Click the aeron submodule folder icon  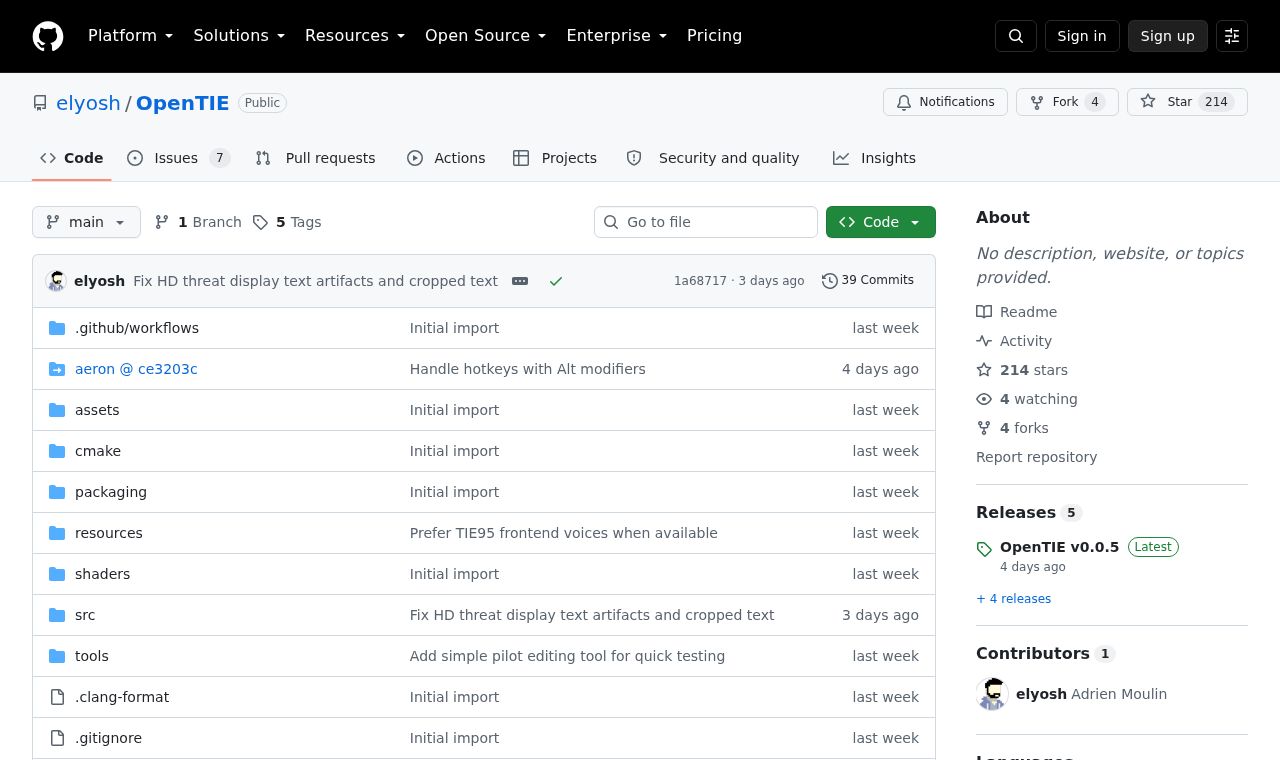click(x=57, y=369)
